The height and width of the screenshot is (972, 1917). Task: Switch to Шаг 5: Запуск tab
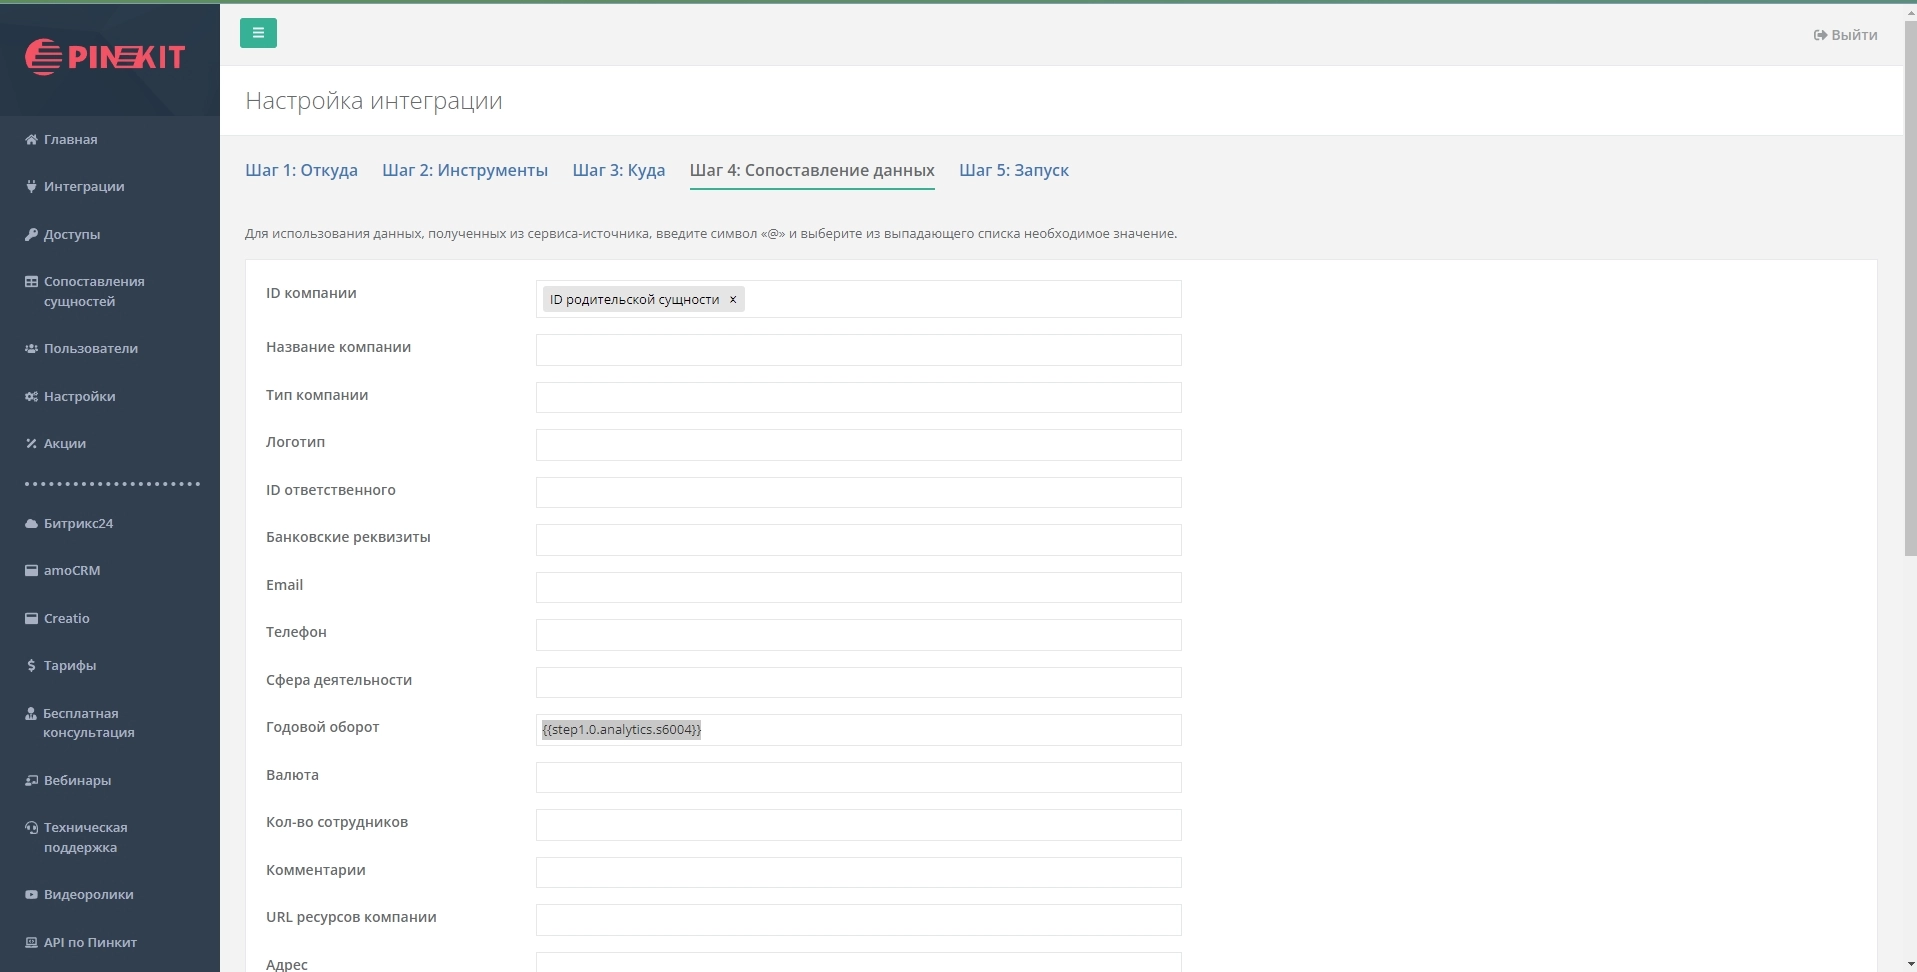click(x=1013, y=170)
